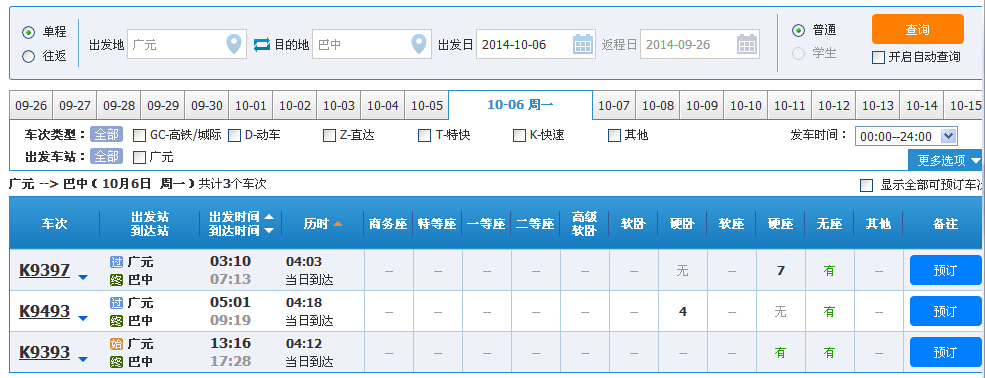Select 全部 for 车次类型
This screenshot has height=378, width=985.
[106, 134]
